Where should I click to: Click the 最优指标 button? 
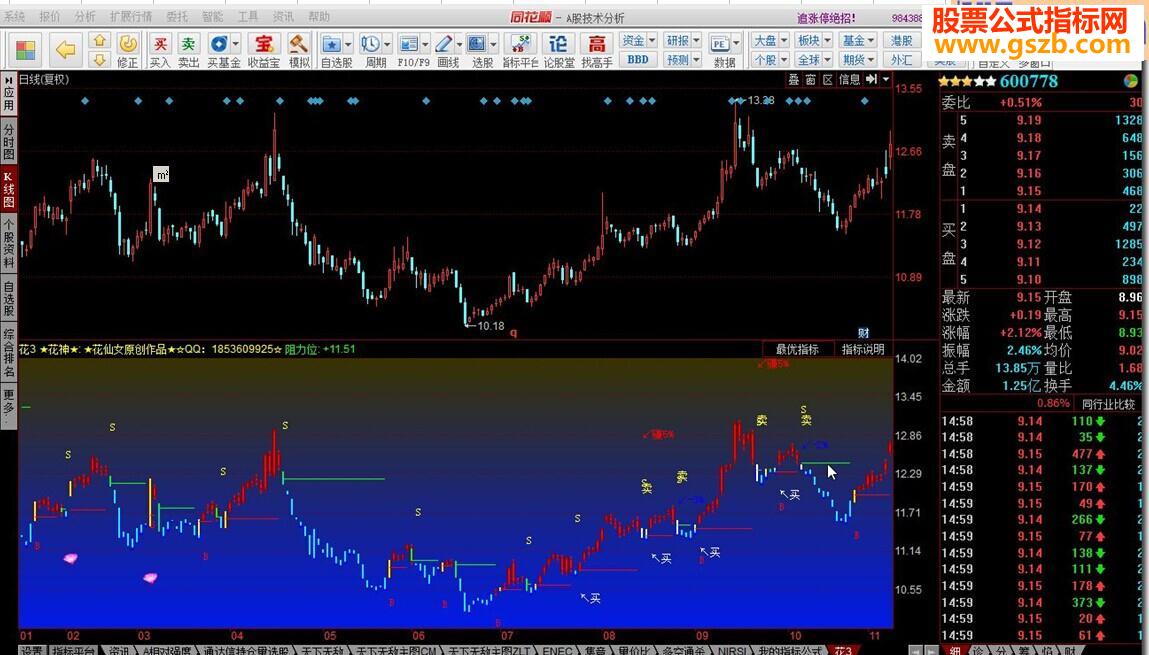pos(797,349)
